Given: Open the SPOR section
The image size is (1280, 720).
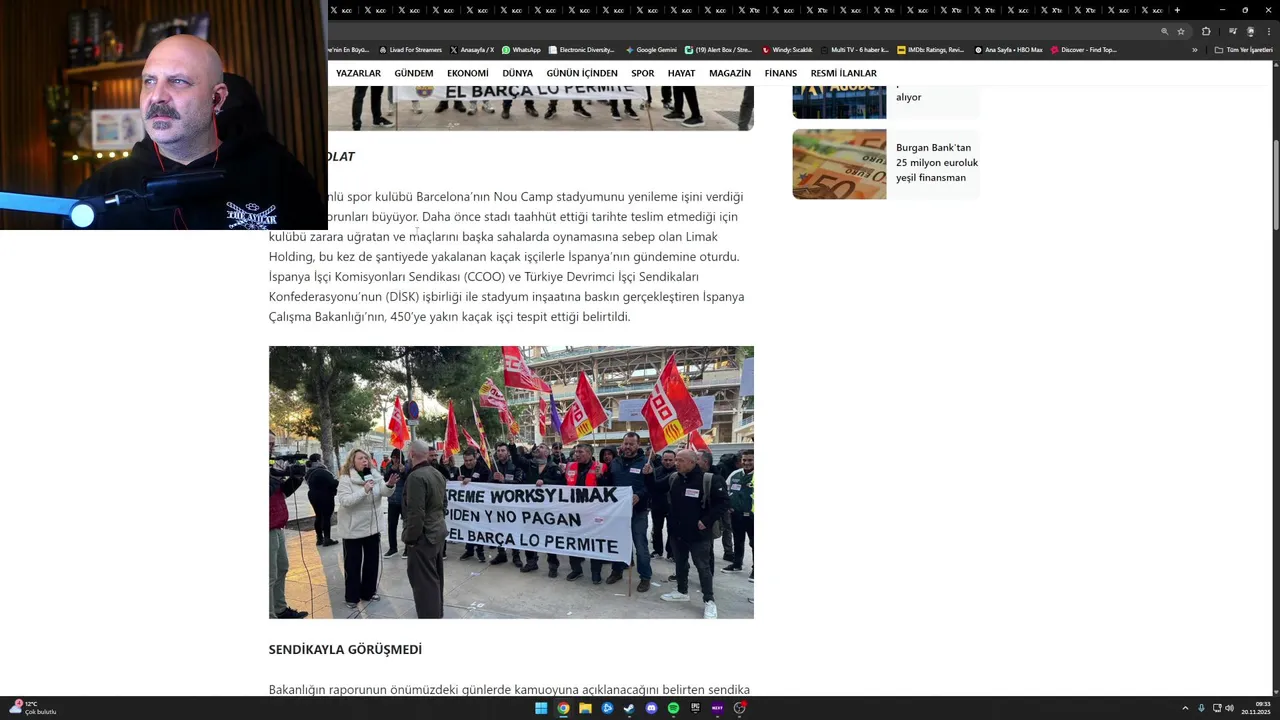Looking at the screenshot, I should point(643,73).
